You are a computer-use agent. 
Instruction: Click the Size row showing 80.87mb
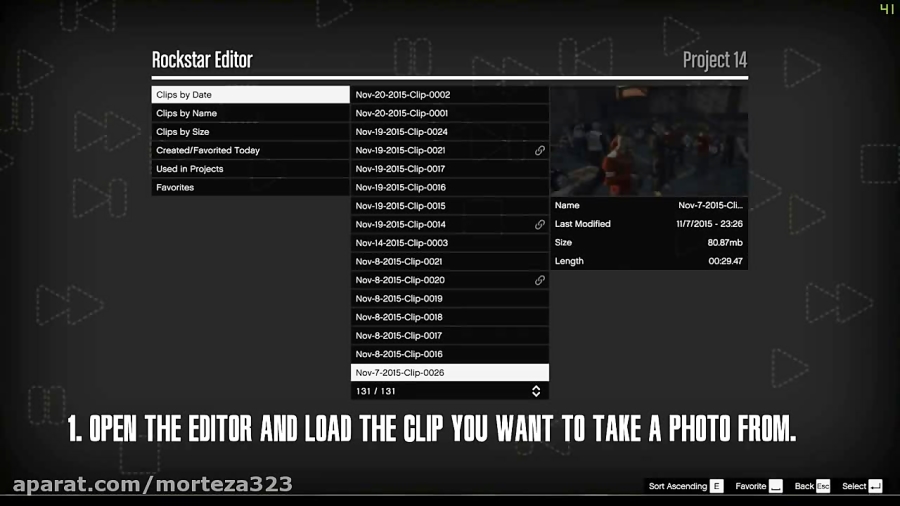click(x=649, y=242)
